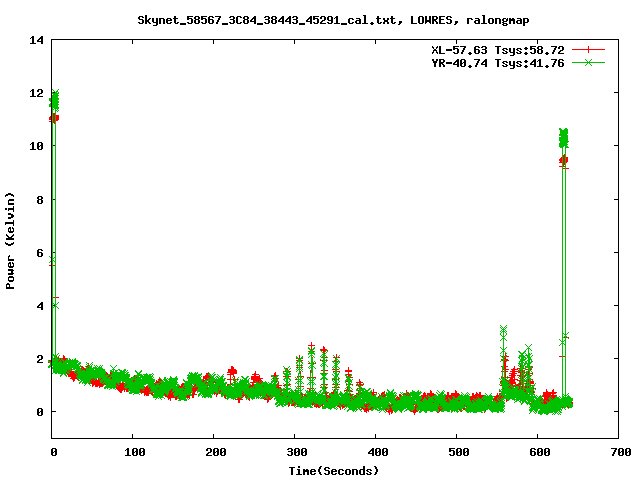Image resolution: width=640 pixels, height=480 pixels.
Task: Select the YR-40.74 Tsys:41.76 legend entry
Action: pos(498,63)
